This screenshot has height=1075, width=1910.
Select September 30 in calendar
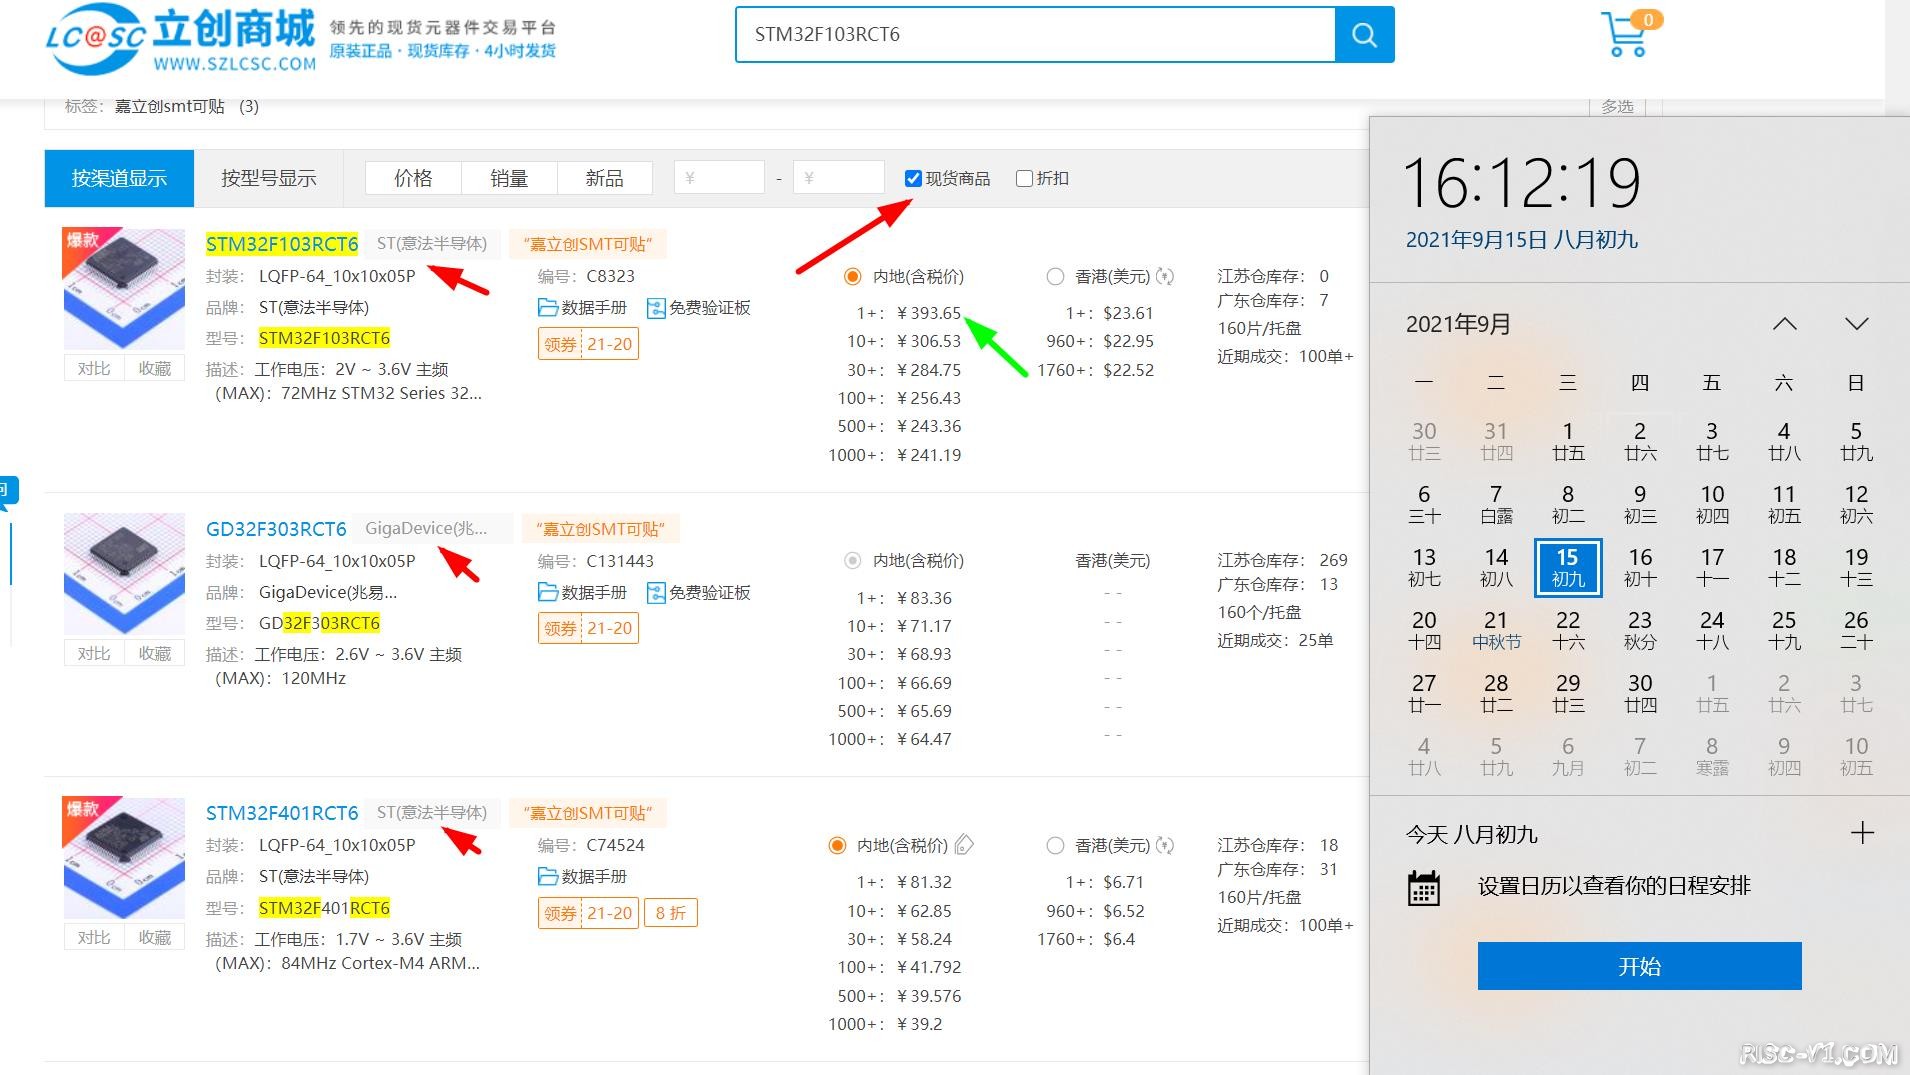(1640, 693)
